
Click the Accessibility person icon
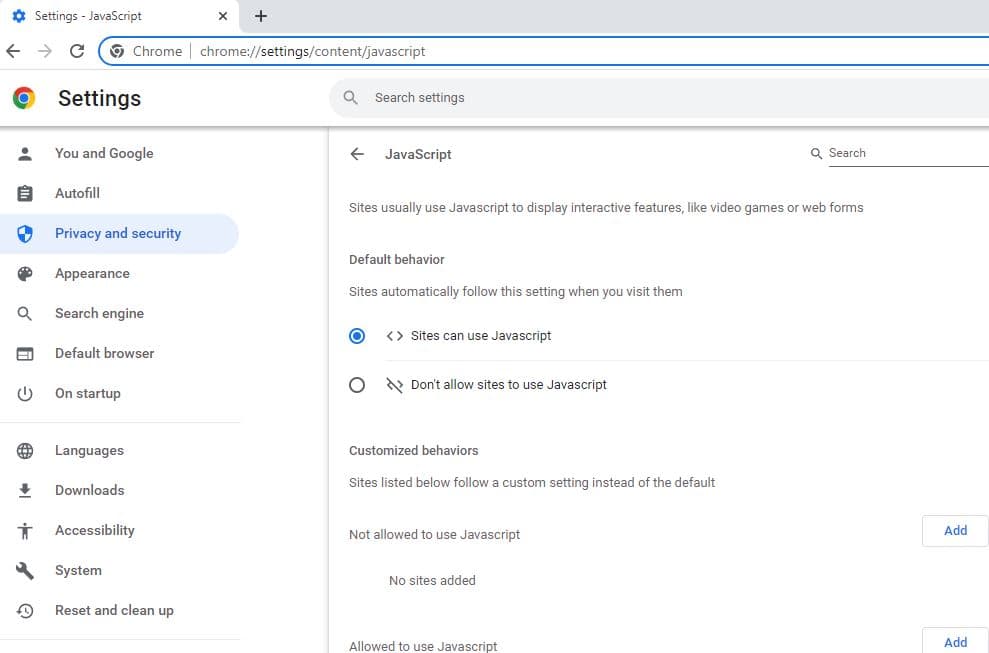click(26, 530)
